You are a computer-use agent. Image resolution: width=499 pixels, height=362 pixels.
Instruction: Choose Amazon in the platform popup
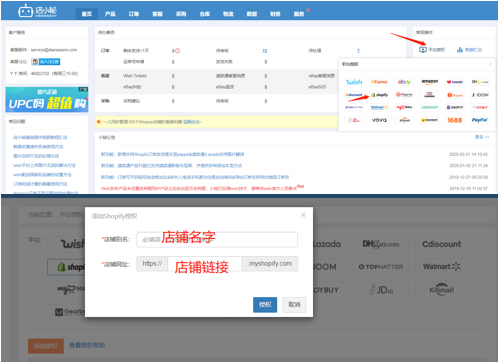(430, 82)
